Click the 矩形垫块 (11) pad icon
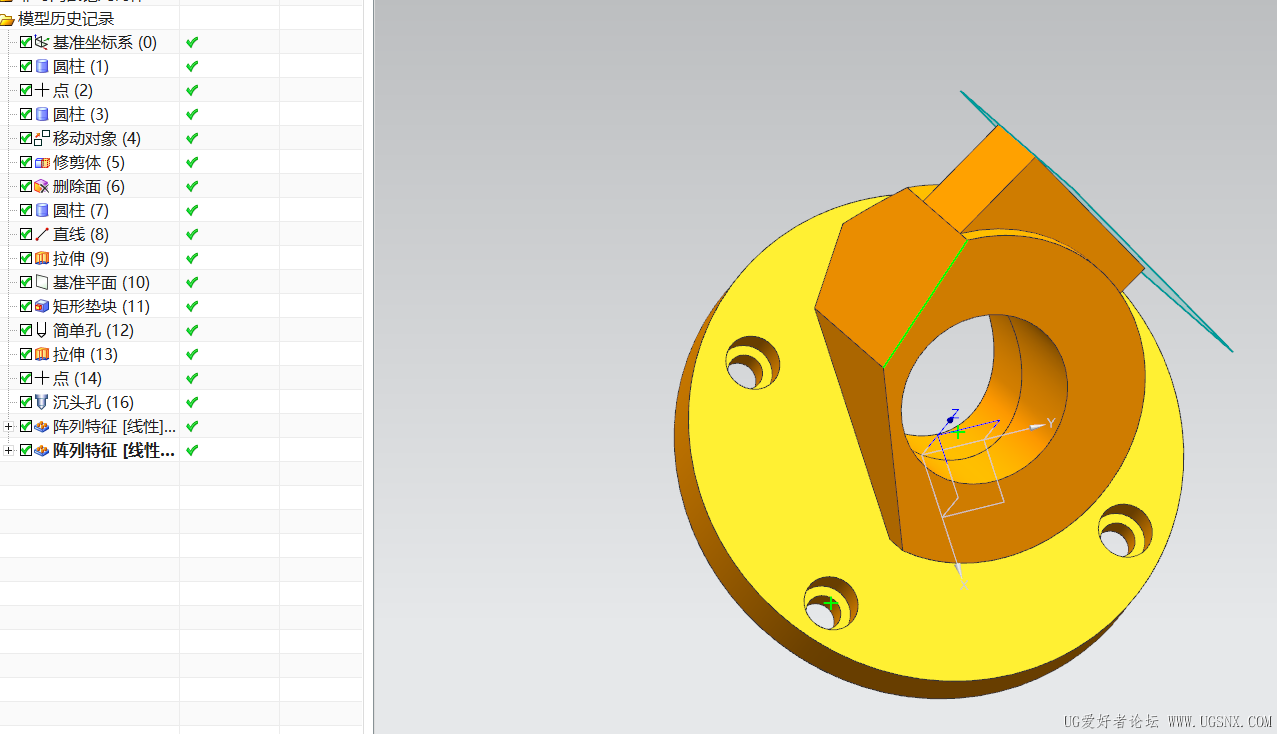The image size is (1277, 734). (x=42, y=306)
